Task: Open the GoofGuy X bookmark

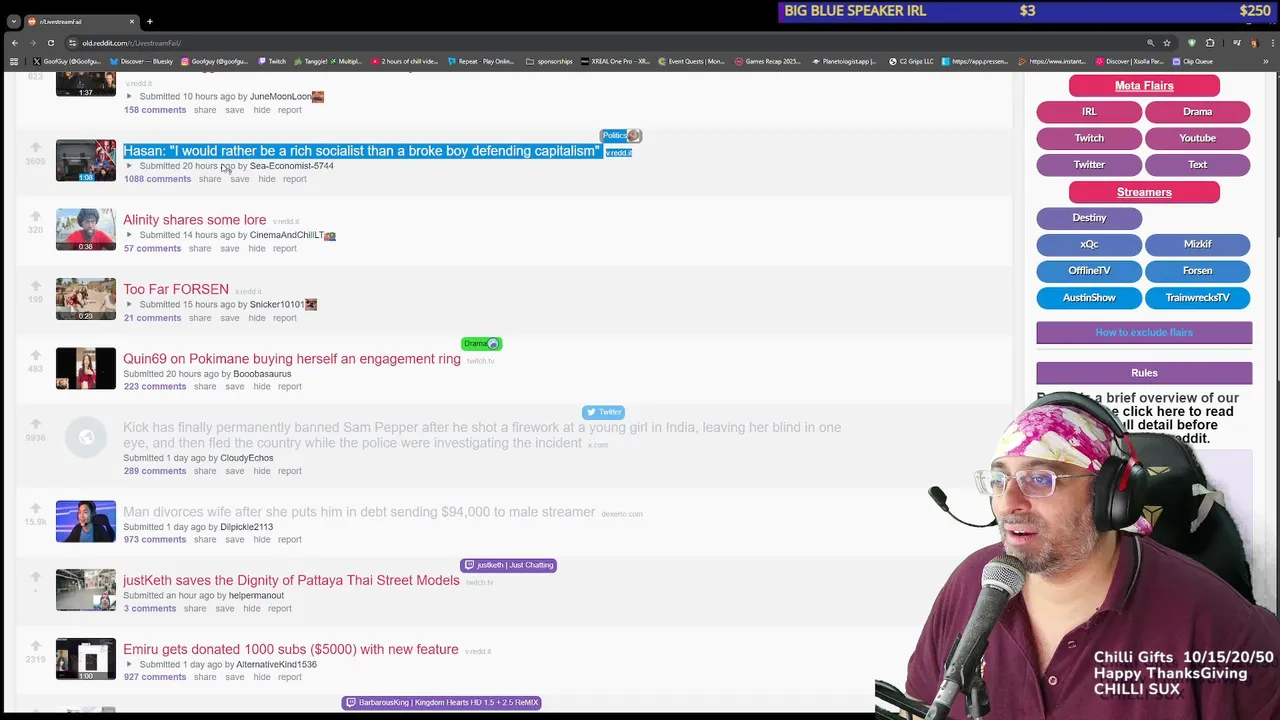Action: [x=67, y=61]
